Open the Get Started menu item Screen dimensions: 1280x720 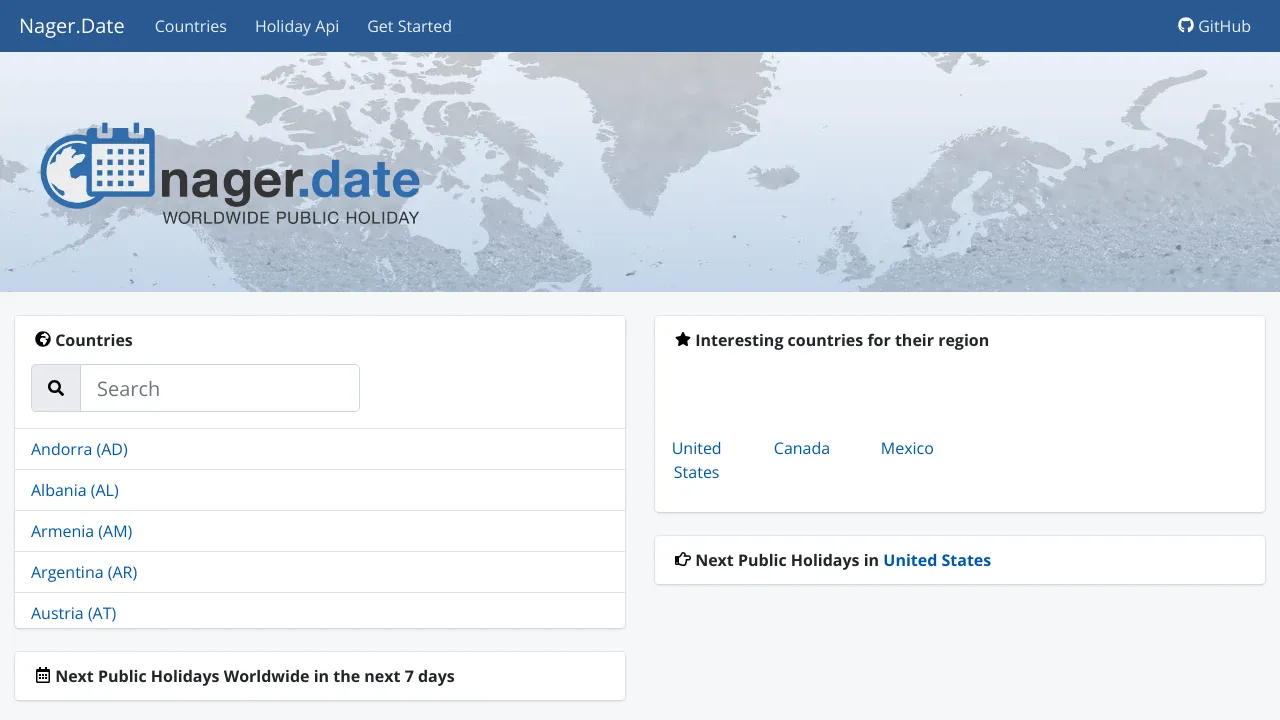click(x=409, y=26)
